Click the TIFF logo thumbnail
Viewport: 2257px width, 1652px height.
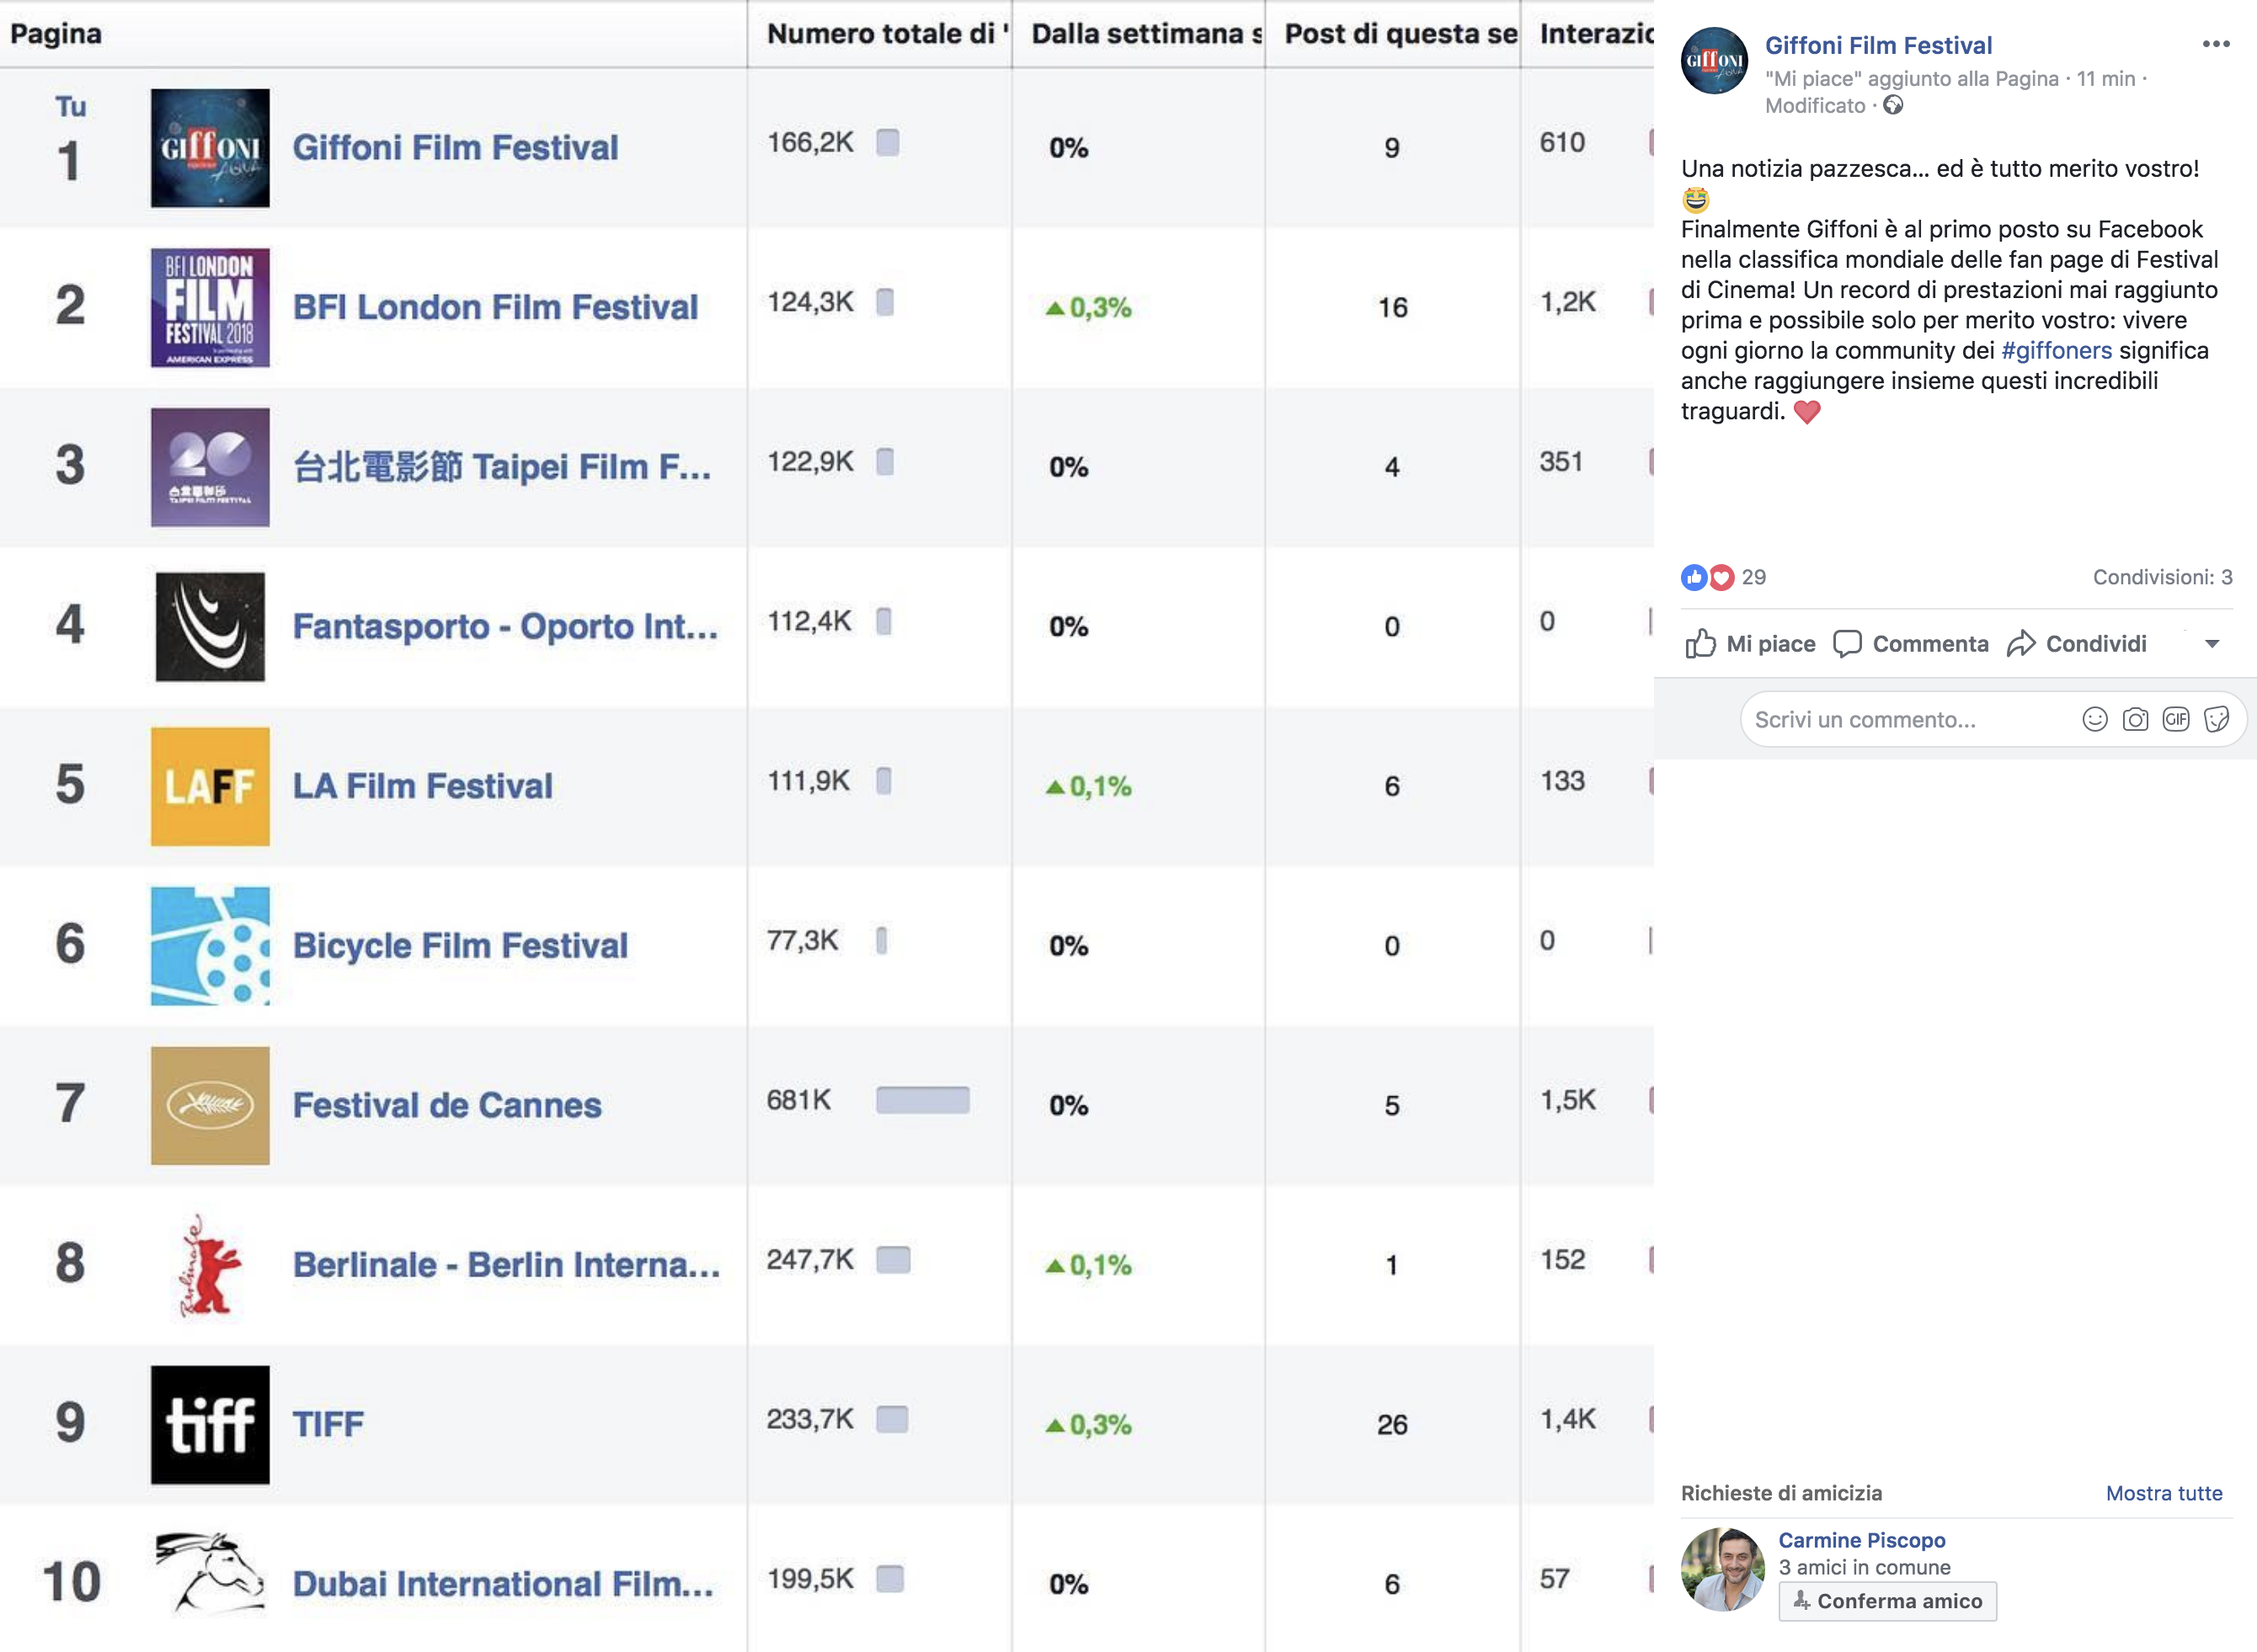point(210,1424)
